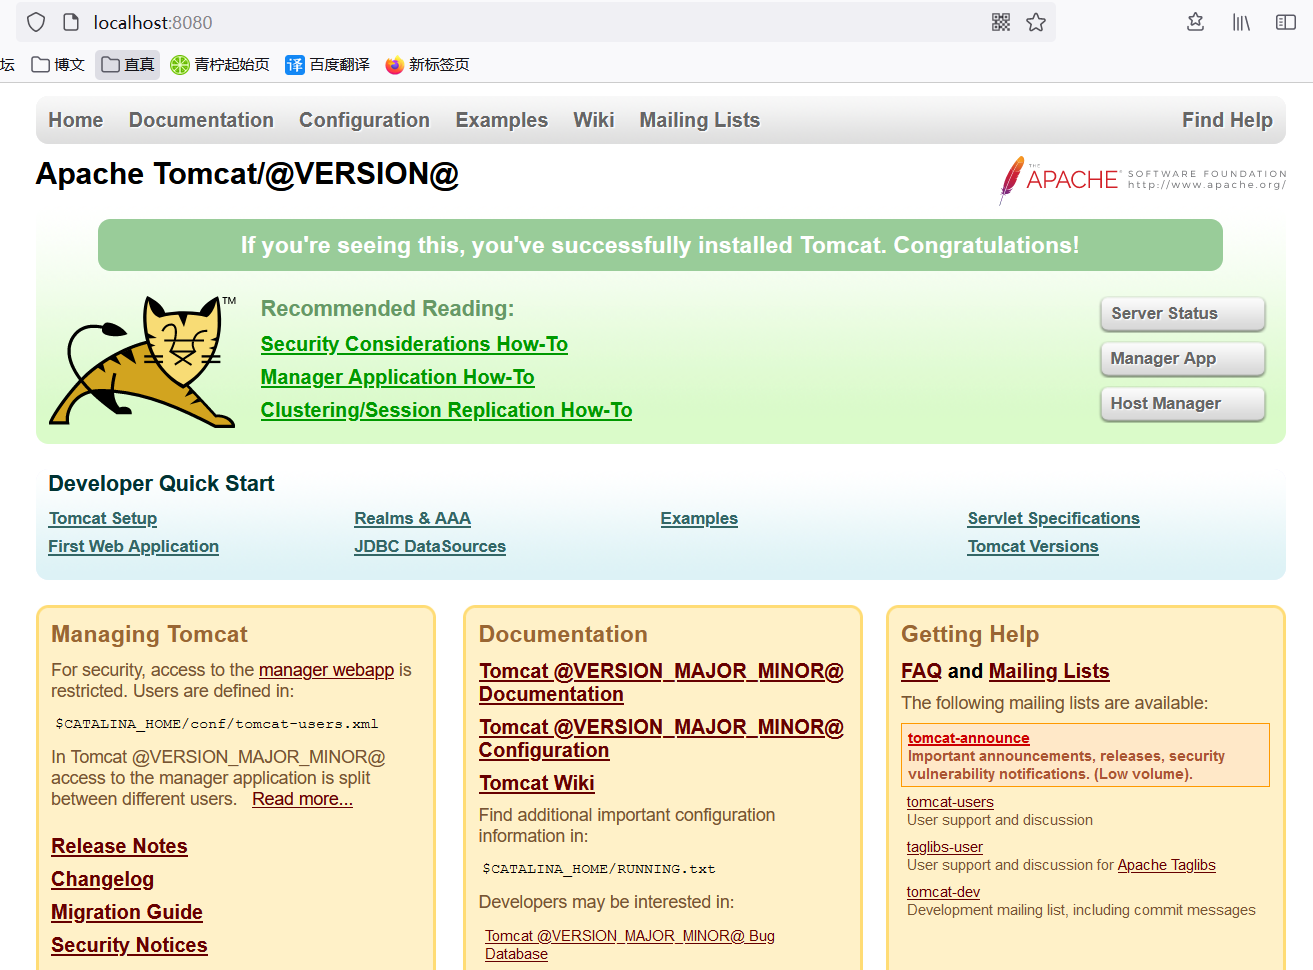The image size is (1313, 970).
Task: Open the FAQ link under Getting Help
Action: [x=921, y=671]
